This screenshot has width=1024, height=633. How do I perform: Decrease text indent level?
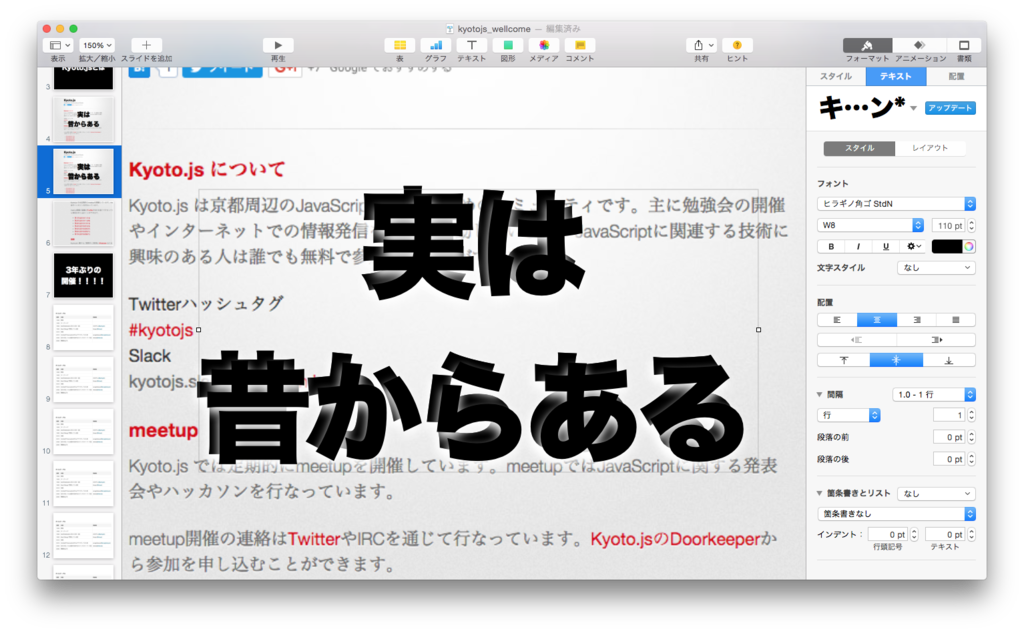(x=857, y=340)
